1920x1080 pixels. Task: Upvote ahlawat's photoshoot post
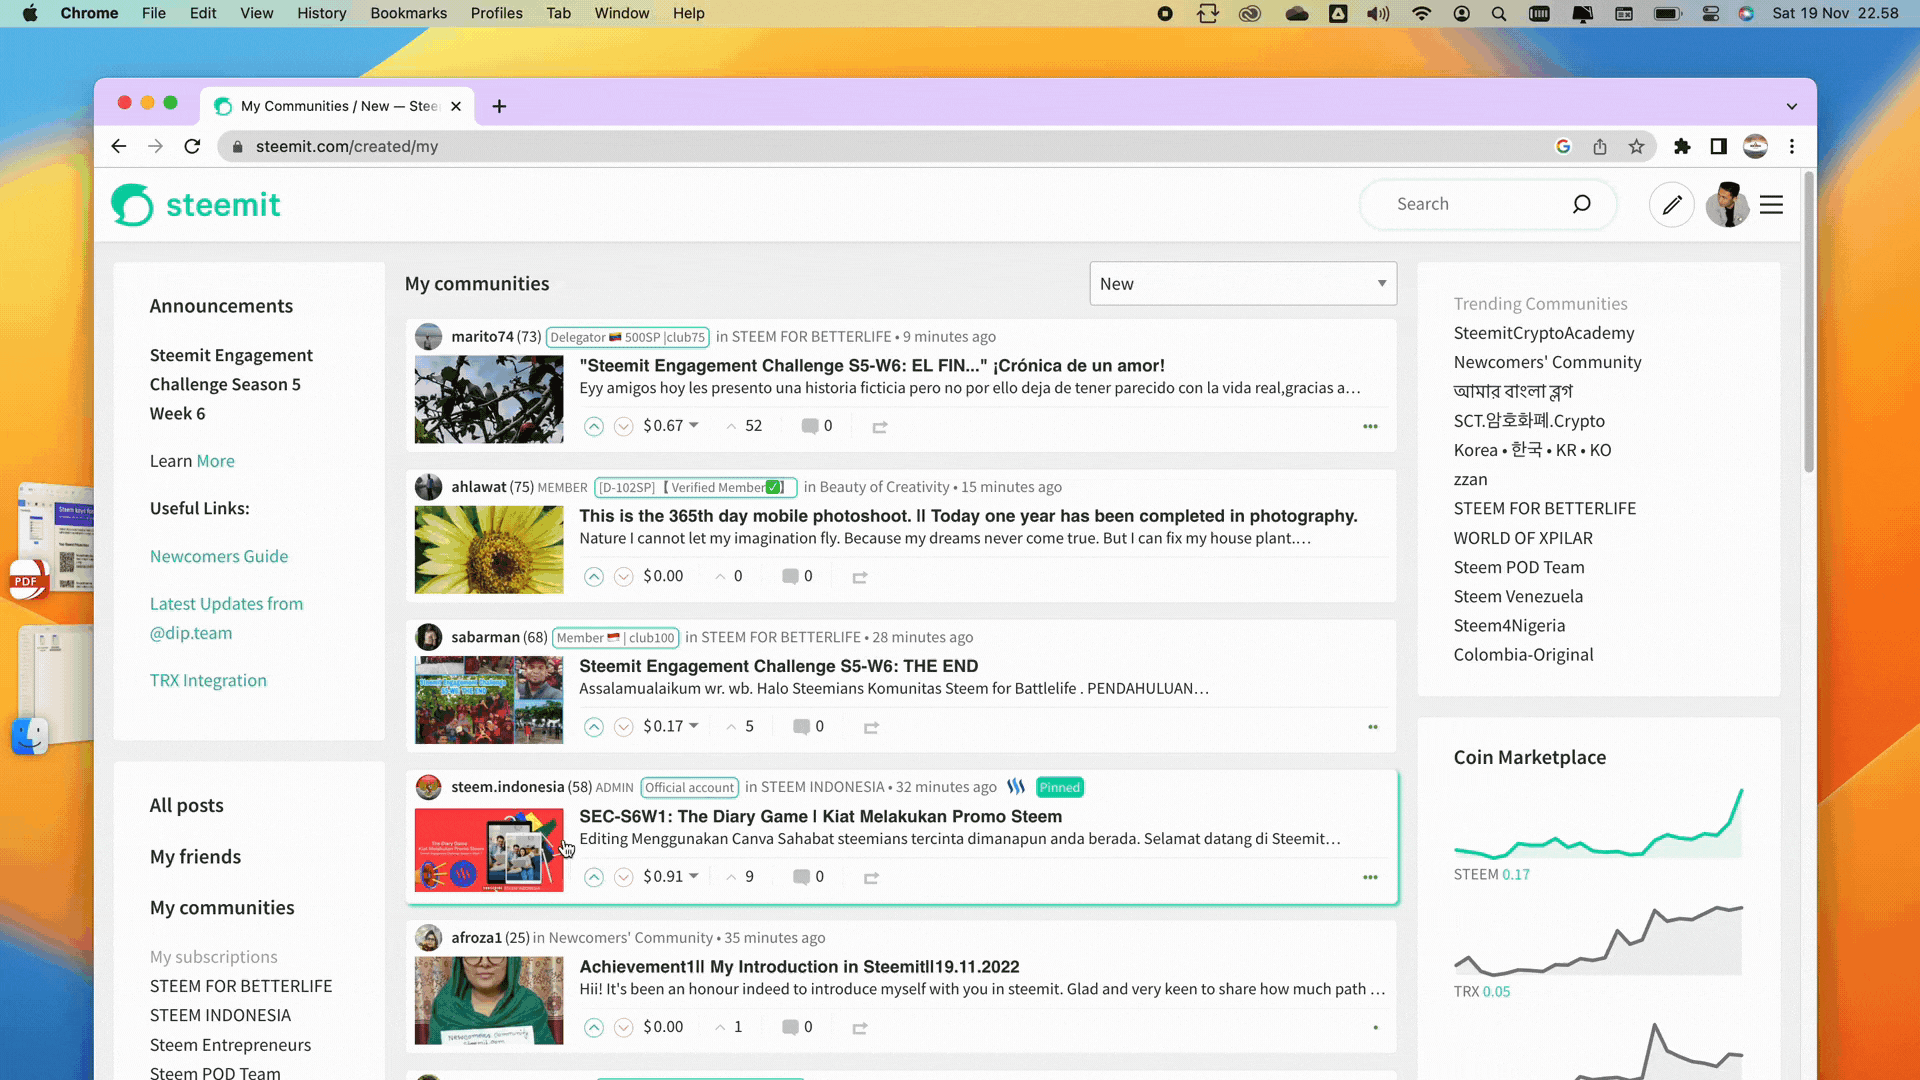pos(593,577)
